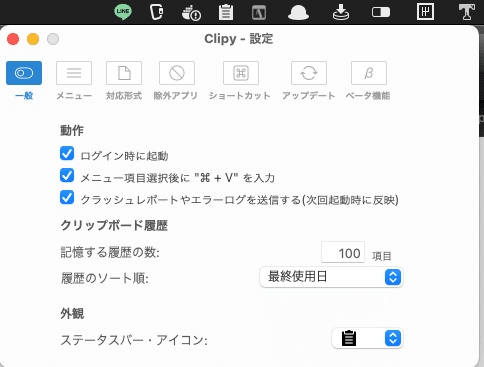Click the 記憶する履歴の数: label
Image resolution: width=484 pixels, height=367 pixels.
click(x=110, y=252)
